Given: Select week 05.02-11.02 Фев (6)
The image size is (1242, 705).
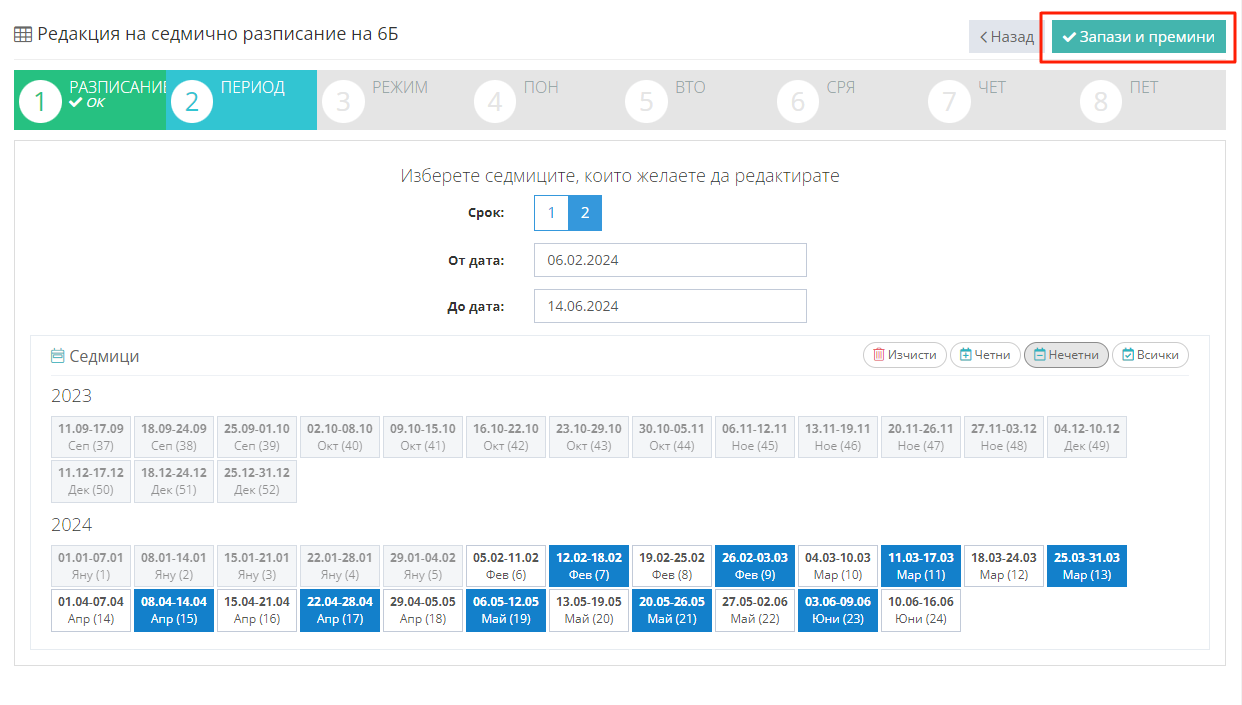Looking at the screenshot, I should (x=506, y=566).
